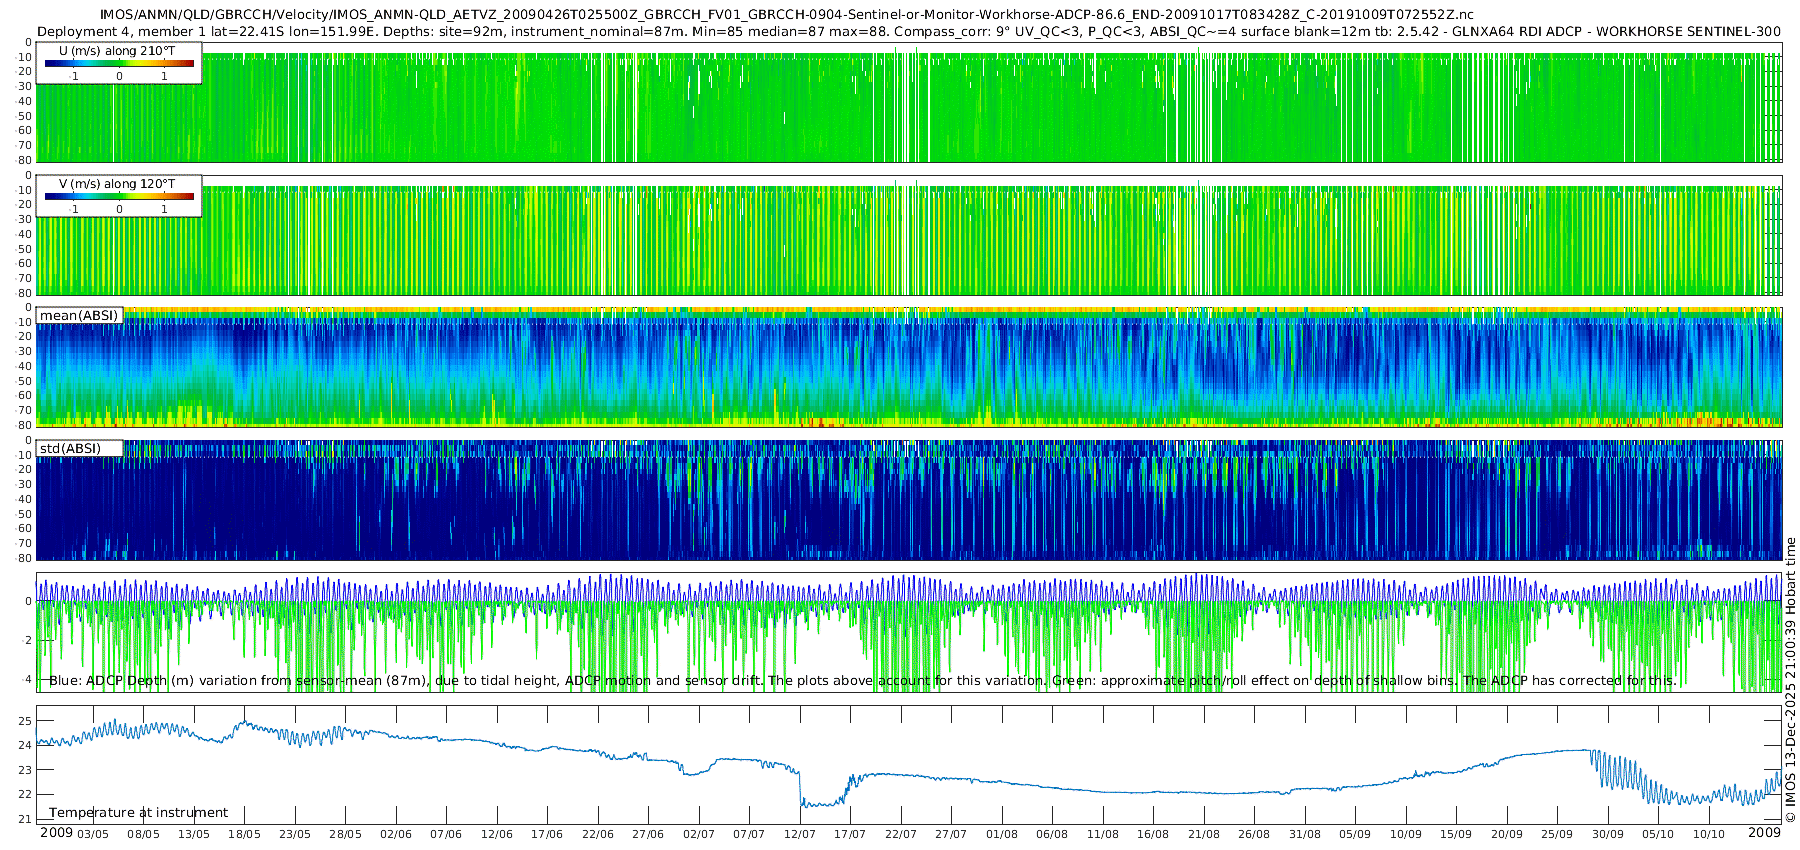Select the 21/08 date on time axis
The width and height of the screenshot is (1800, 850).
pyautogui.click(x=1203, y=834)
